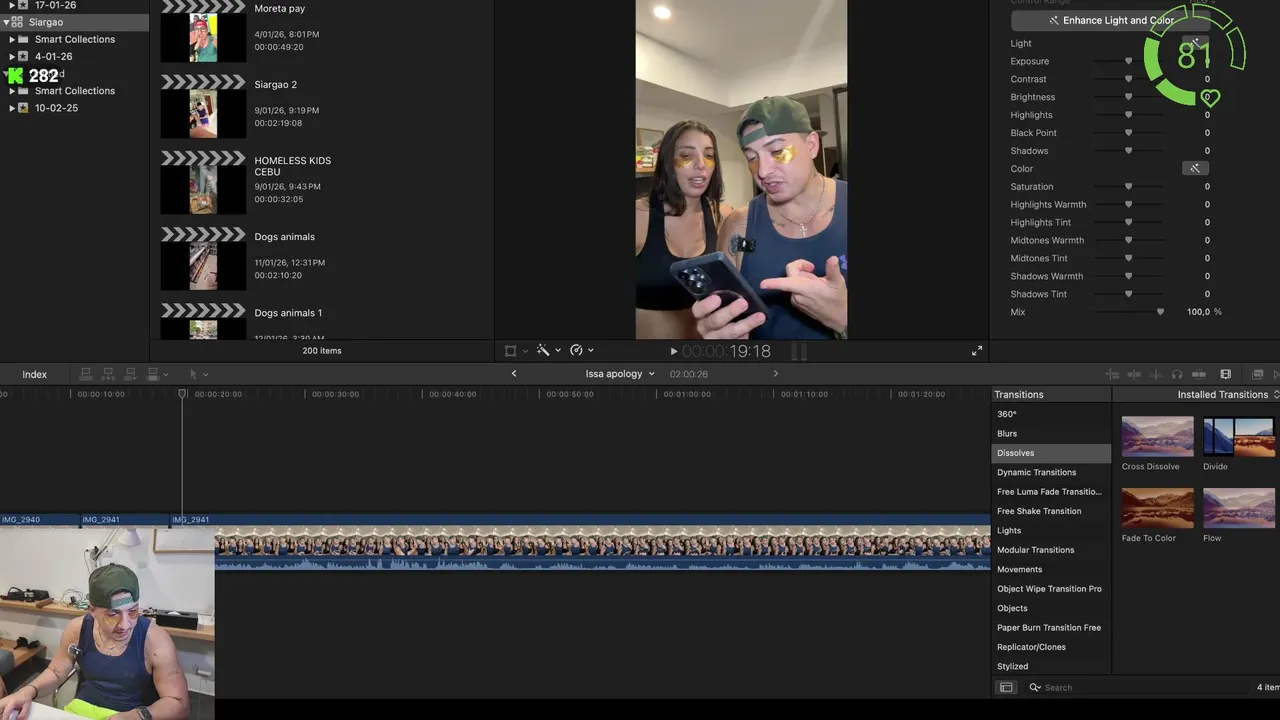Adjust the Mix slider handle
Image resolution: width=1280 pixels, height=720 pixels.
[x=1160, y=312]
